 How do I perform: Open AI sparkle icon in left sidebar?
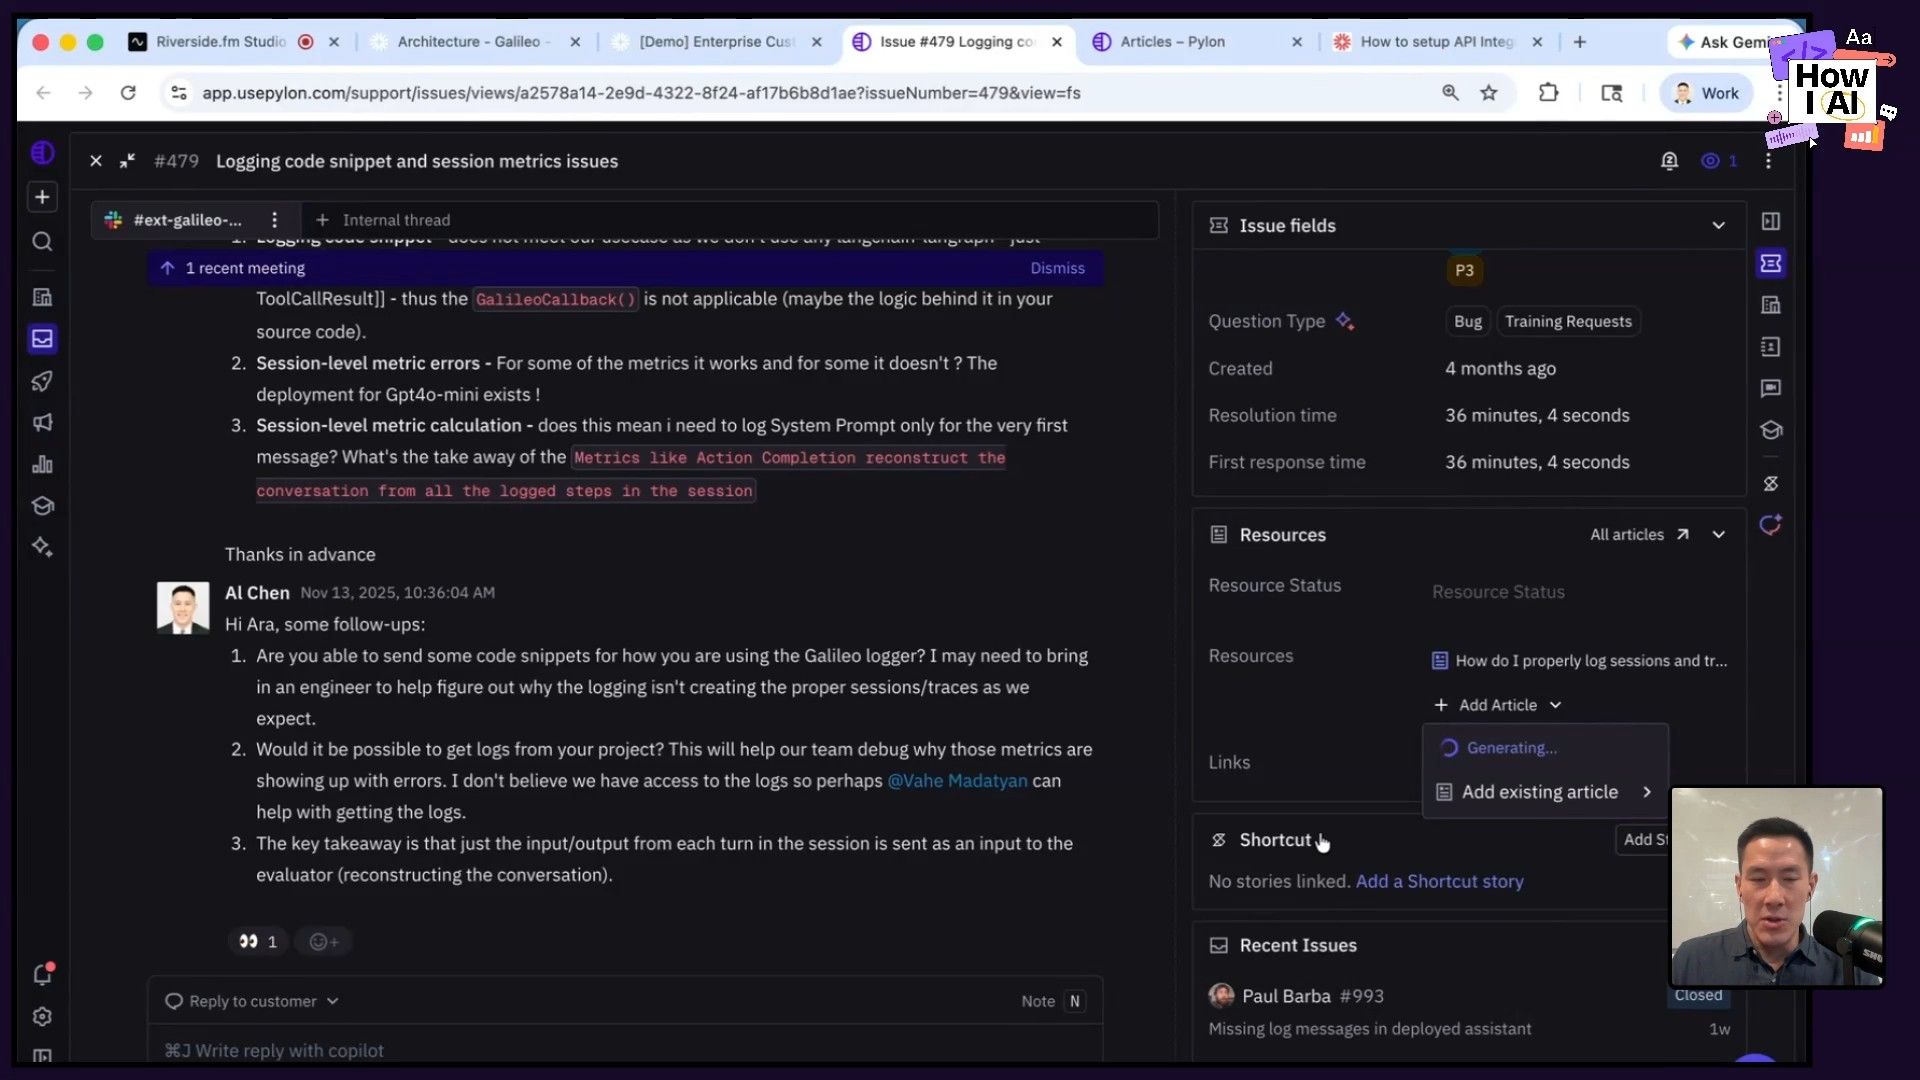pos(42,547)
